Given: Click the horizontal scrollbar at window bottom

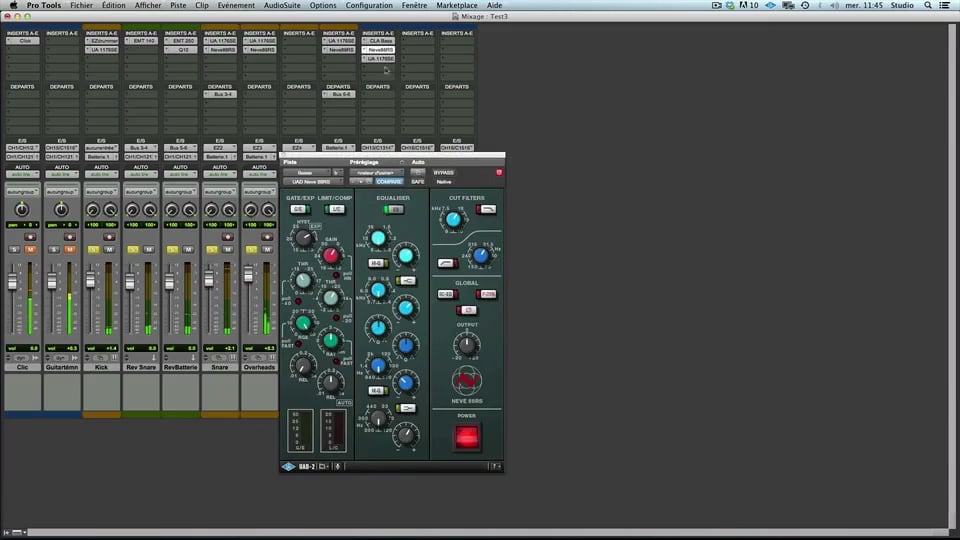Looking at the screenshot, I should click(x=487, y=532).
